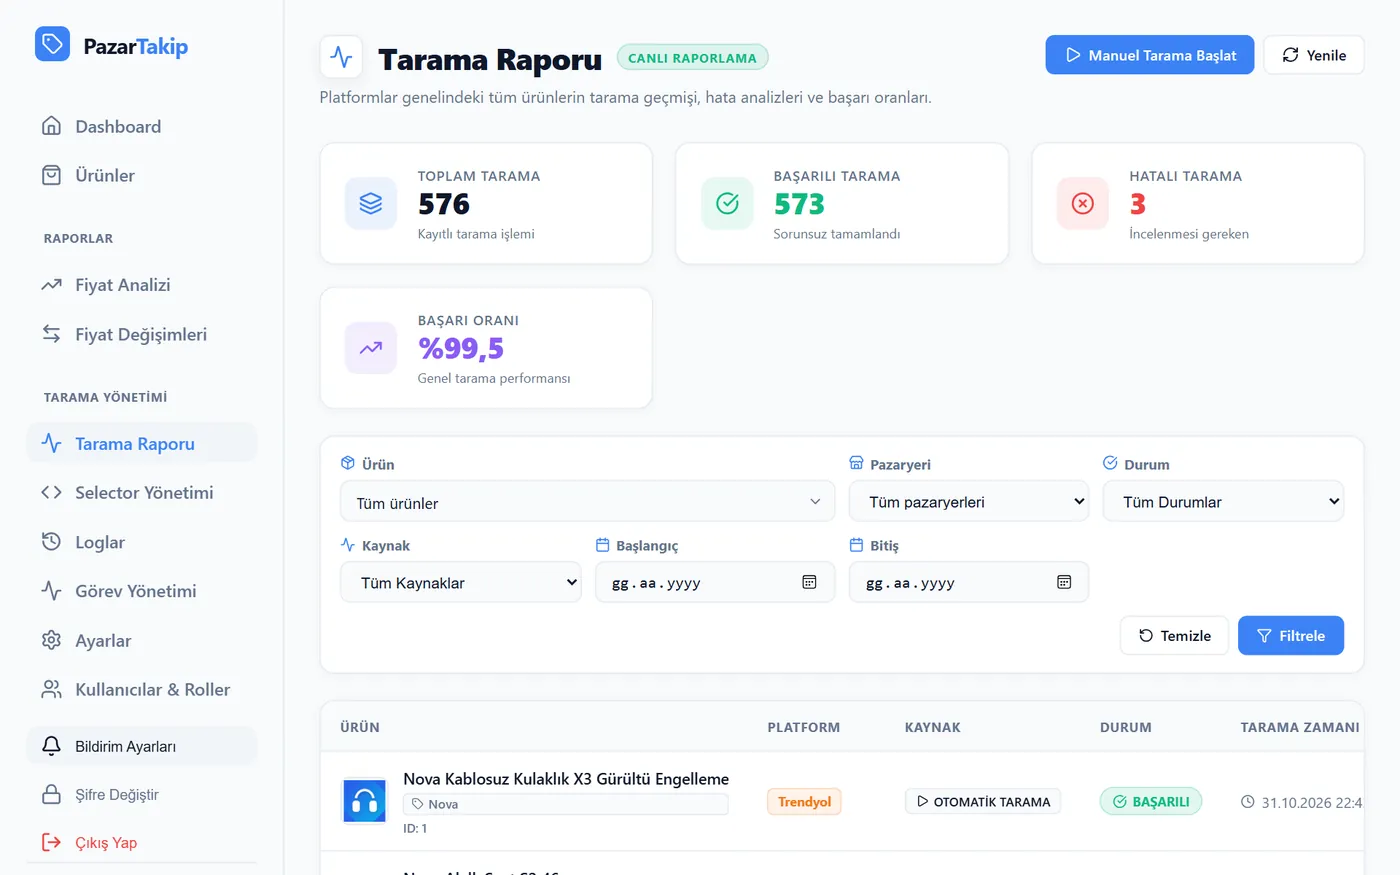Click the OTOMATİK TARAMA source badge

983,802
